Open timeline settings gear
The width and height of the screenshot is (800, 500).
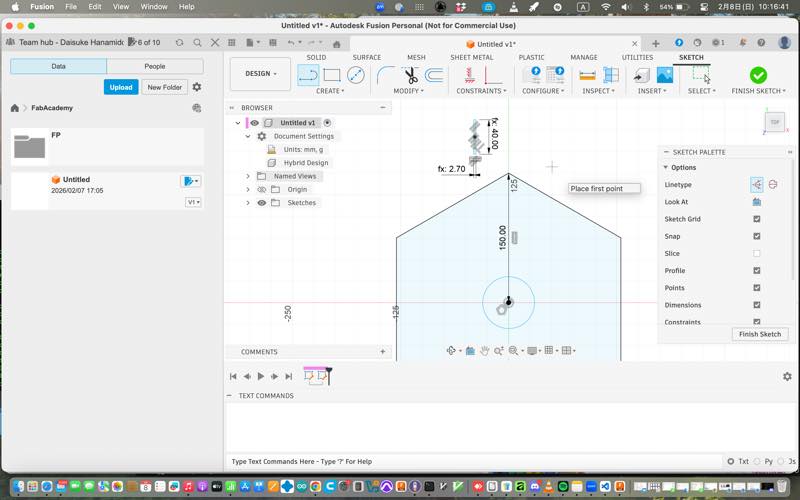787,376
